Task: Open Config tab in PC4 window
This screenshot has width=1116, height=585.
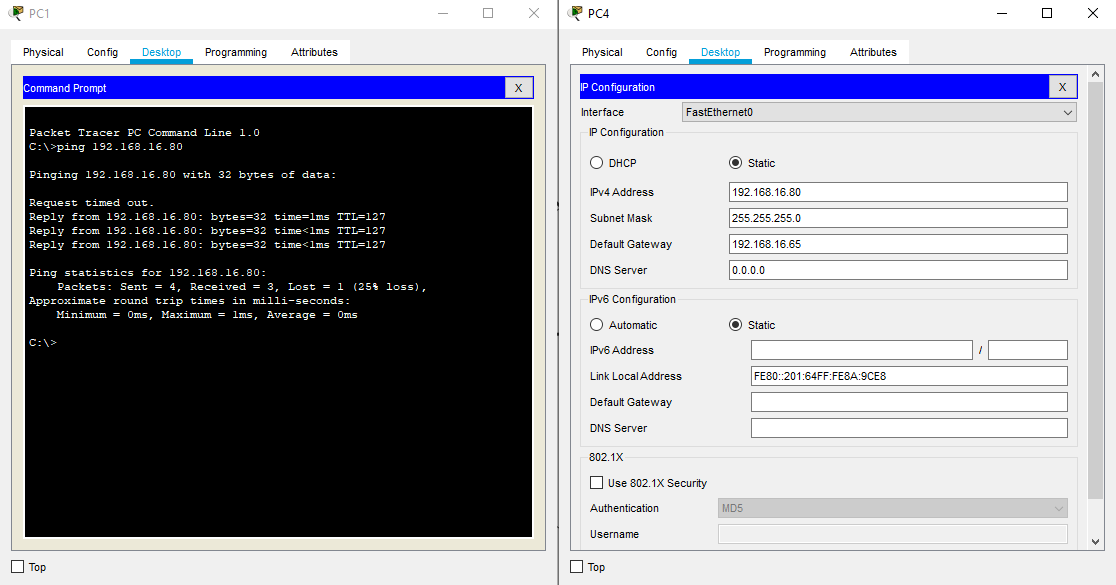Action: click(x=661, y=52)
